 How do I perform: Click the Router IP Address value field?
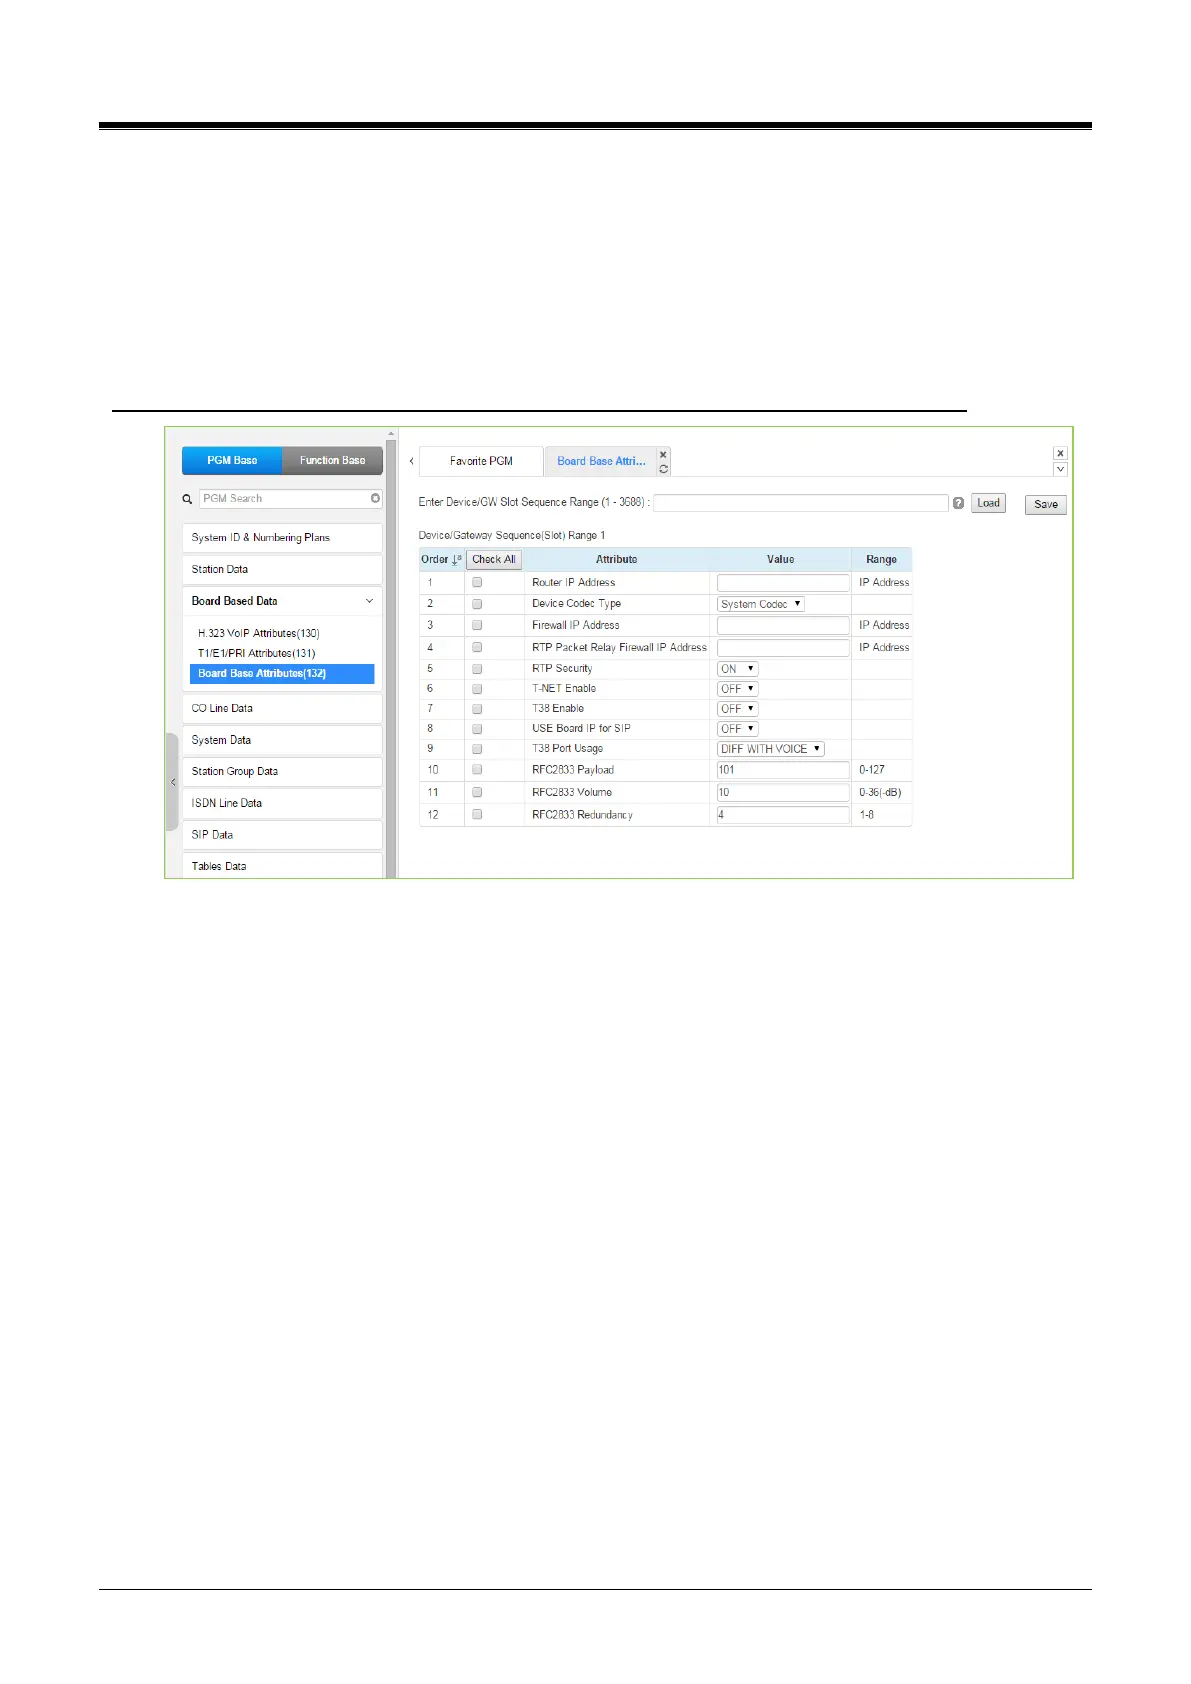coord(783,582)
